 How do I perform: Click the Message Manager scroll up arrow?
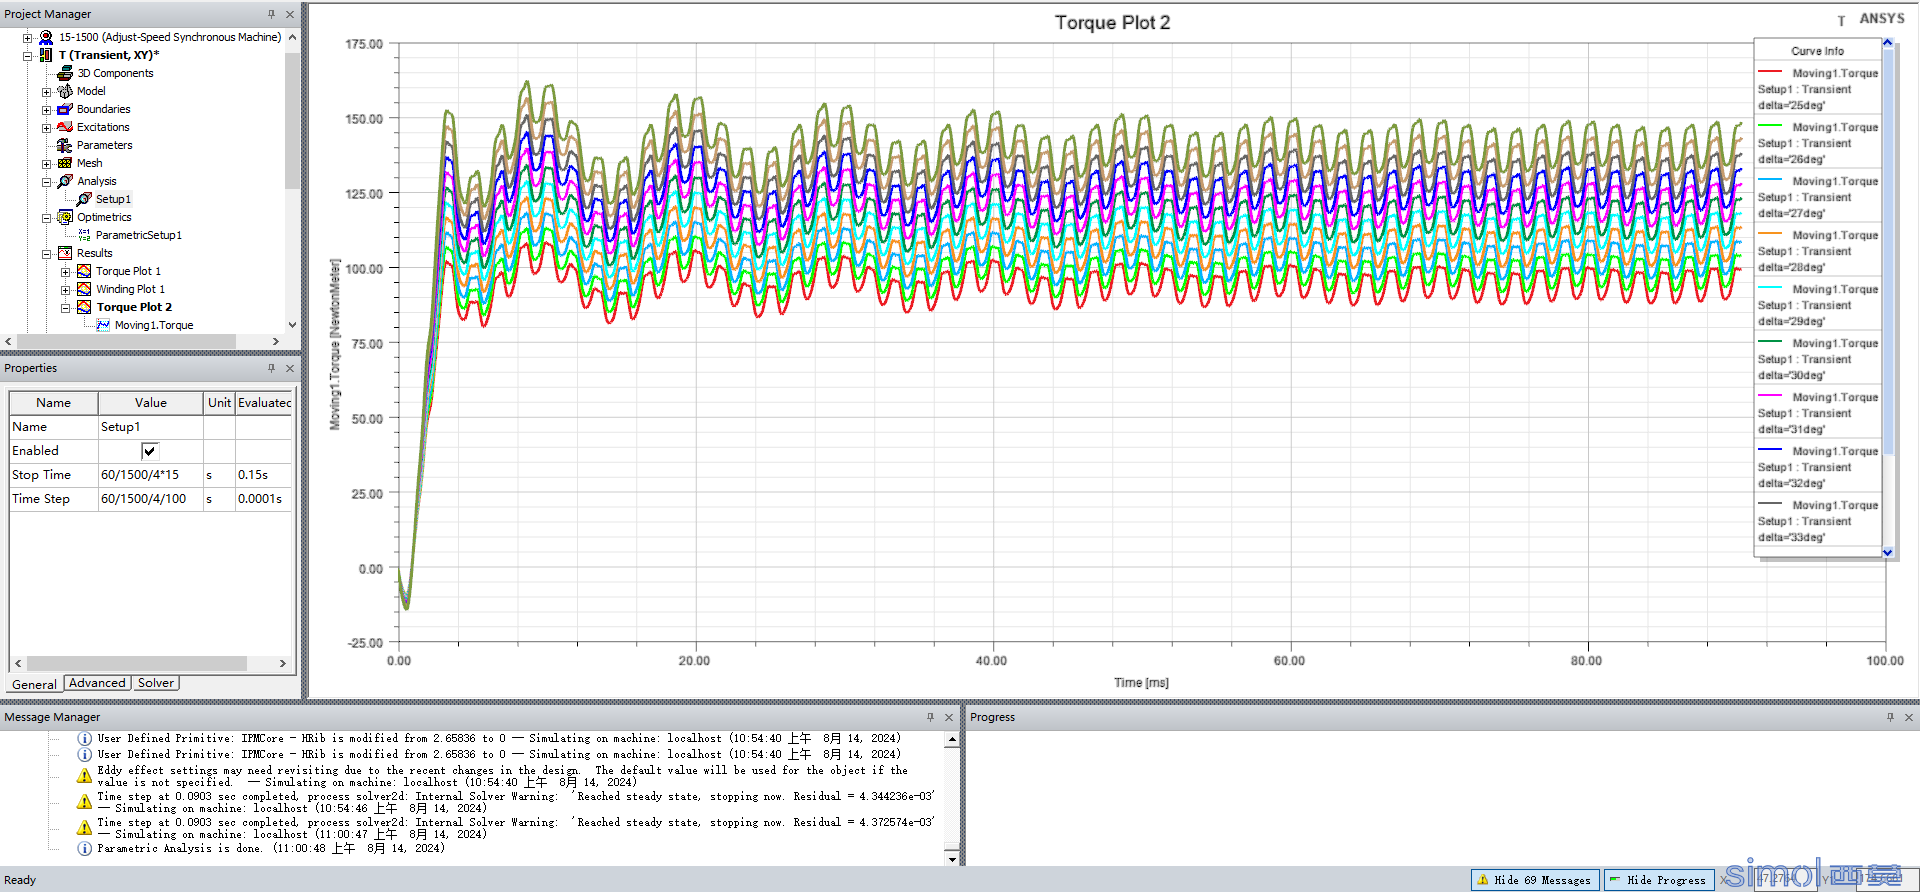click(x=952, y=740)
